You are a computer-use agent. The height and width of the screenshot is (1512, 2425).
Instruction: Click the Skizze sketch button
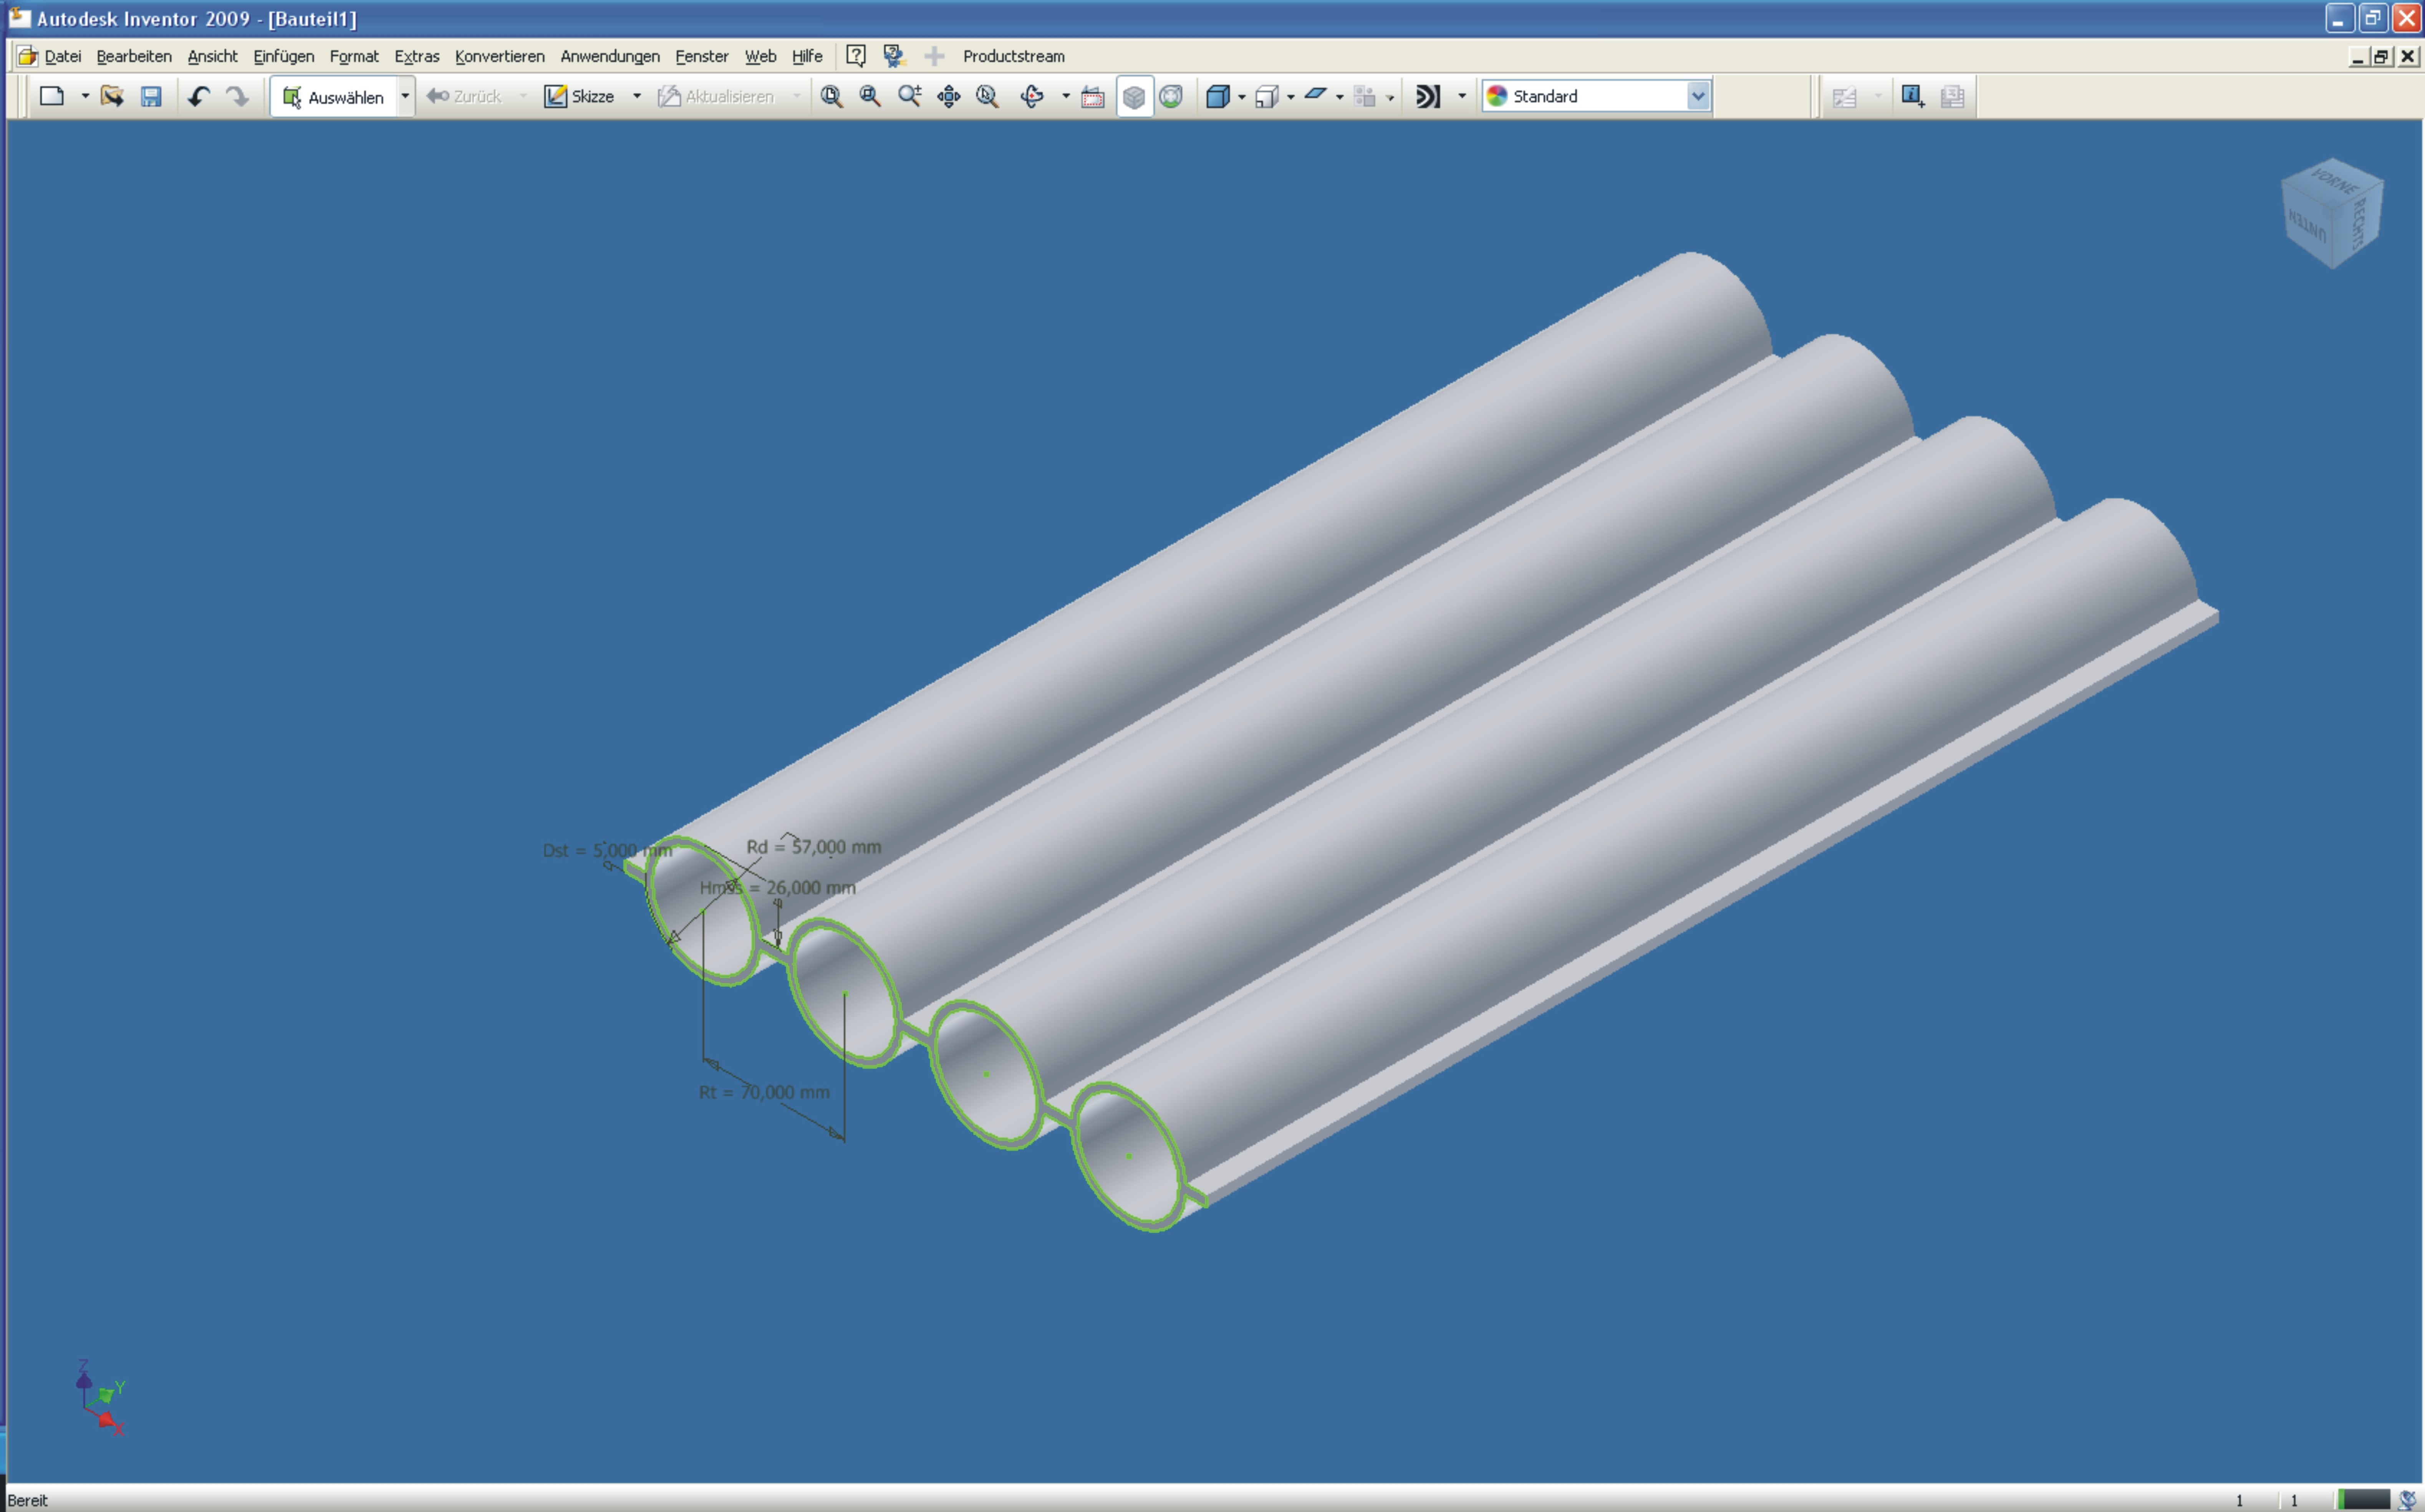pos(580,96)
